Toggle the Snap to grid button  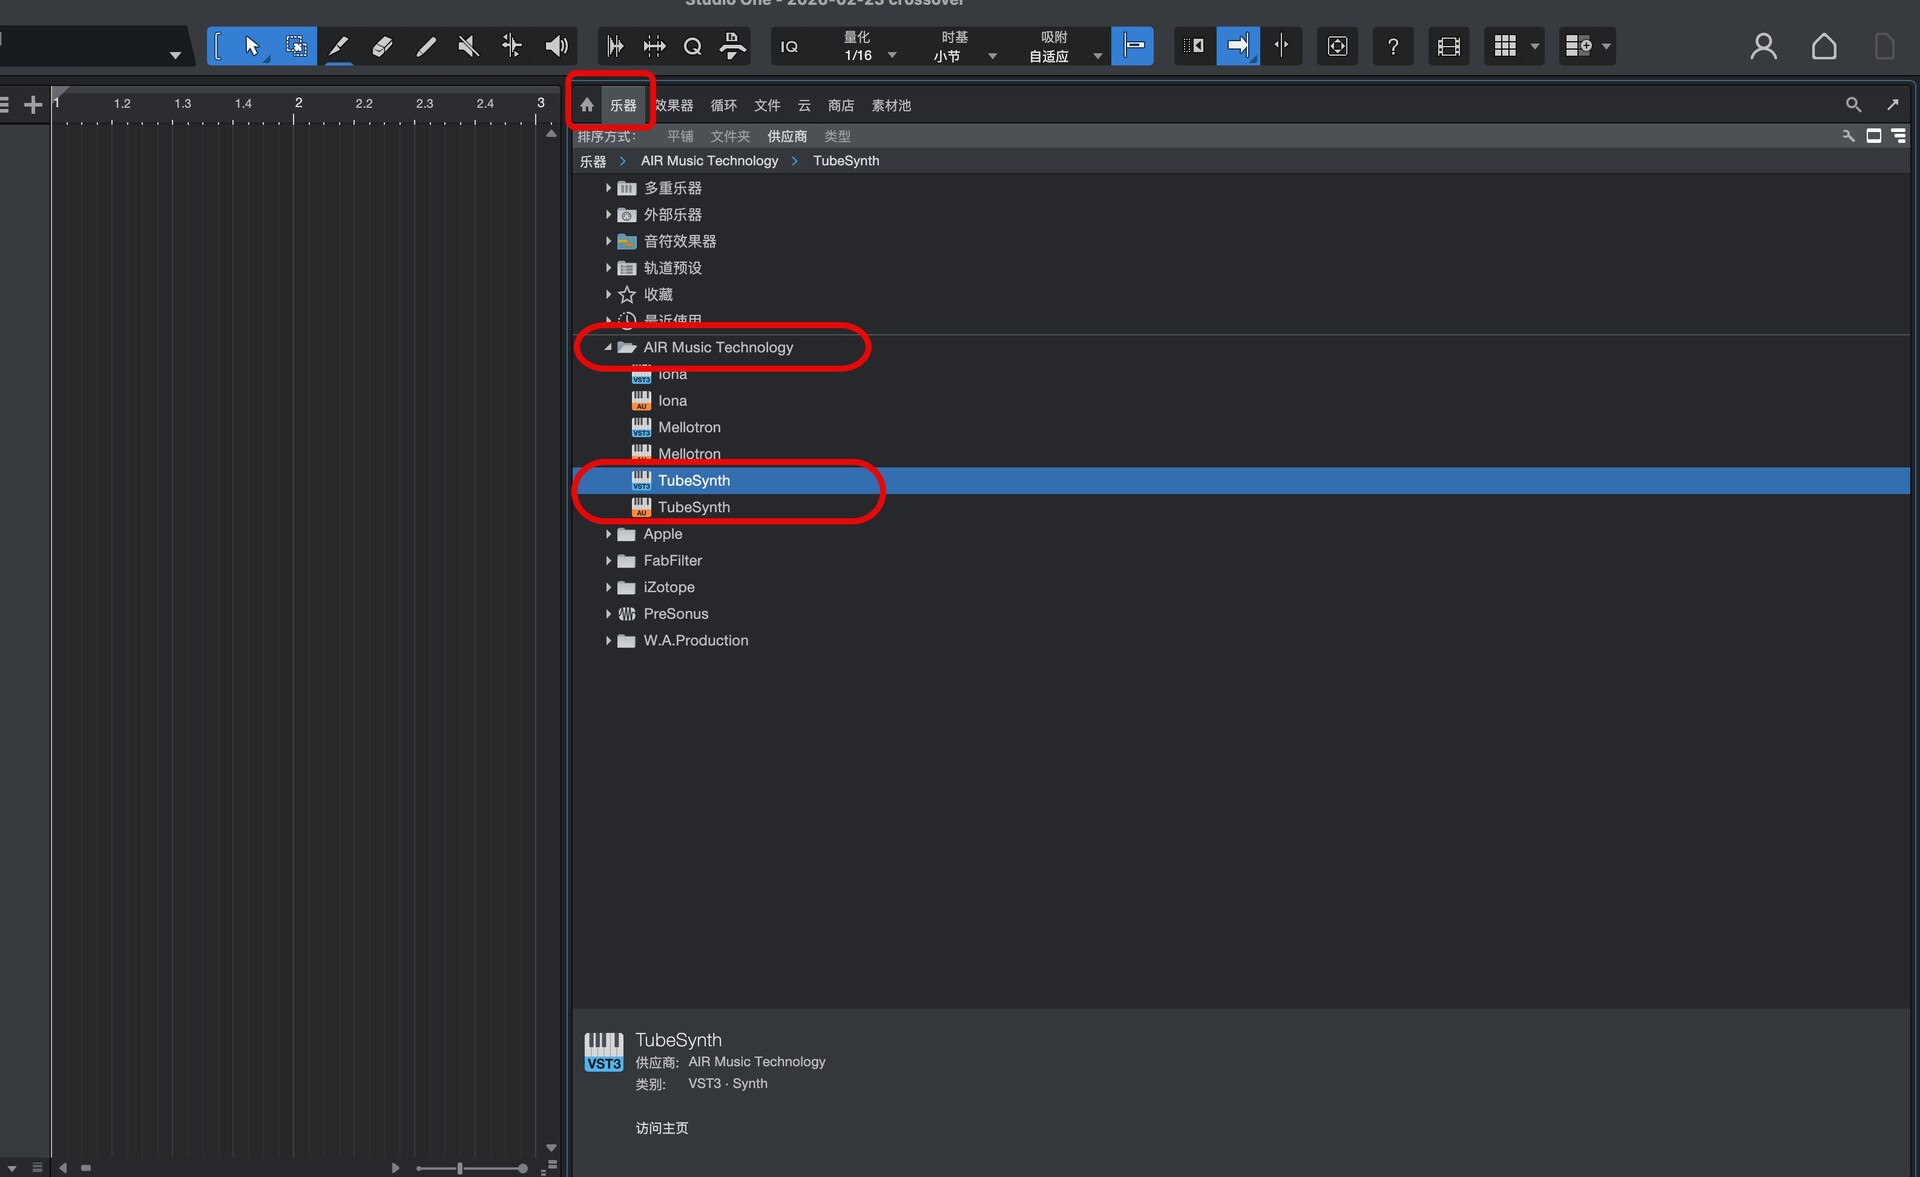(x=1133, y=46)
